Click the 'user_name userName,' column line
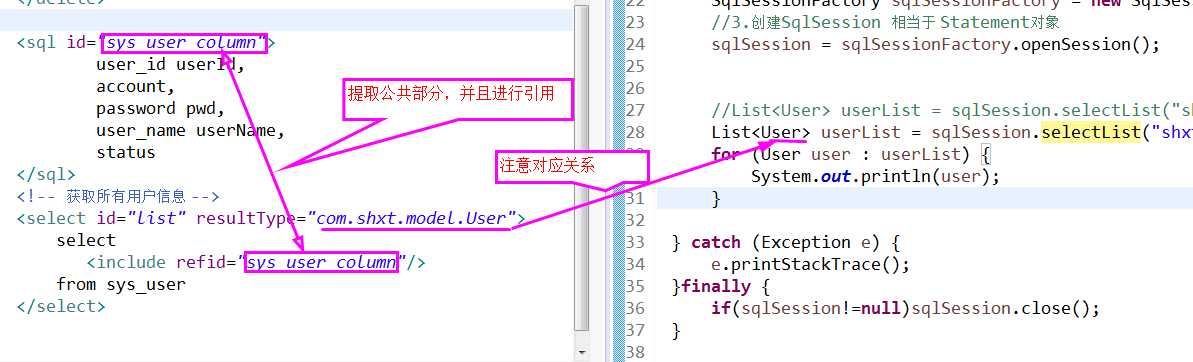Viewport: 1193px width, 362px height. (x=190, y=131)
